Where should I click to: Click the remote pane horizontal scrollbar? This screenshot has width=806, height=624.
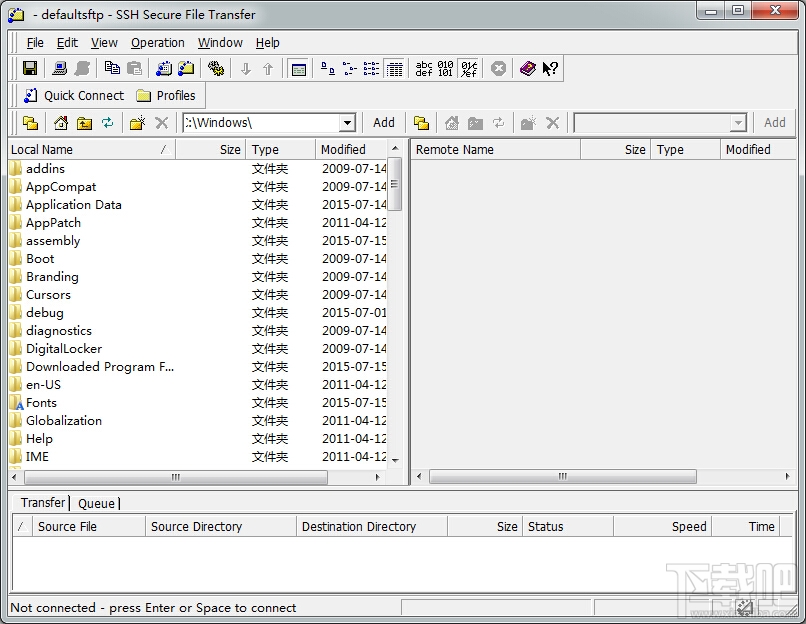[x=563, y=477]
